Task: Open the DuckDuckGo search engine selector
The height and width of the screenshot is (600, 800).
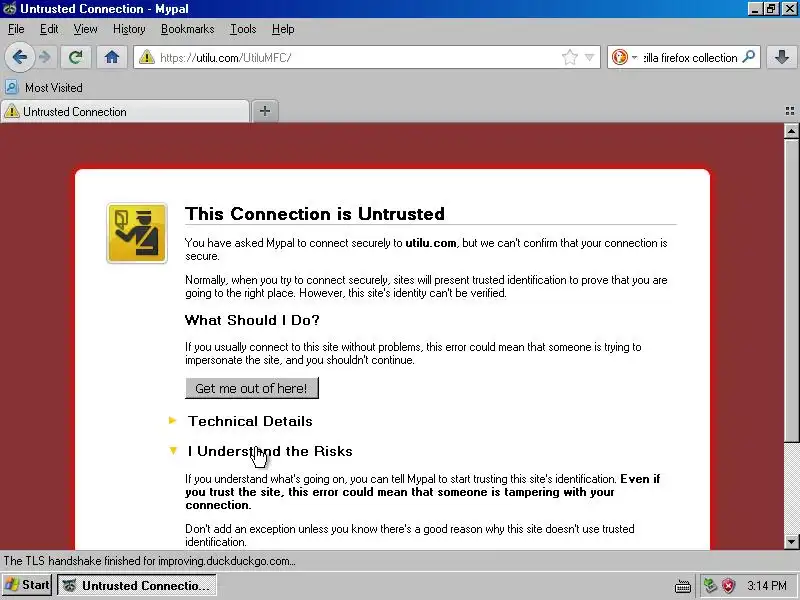Action: [624, 57]
